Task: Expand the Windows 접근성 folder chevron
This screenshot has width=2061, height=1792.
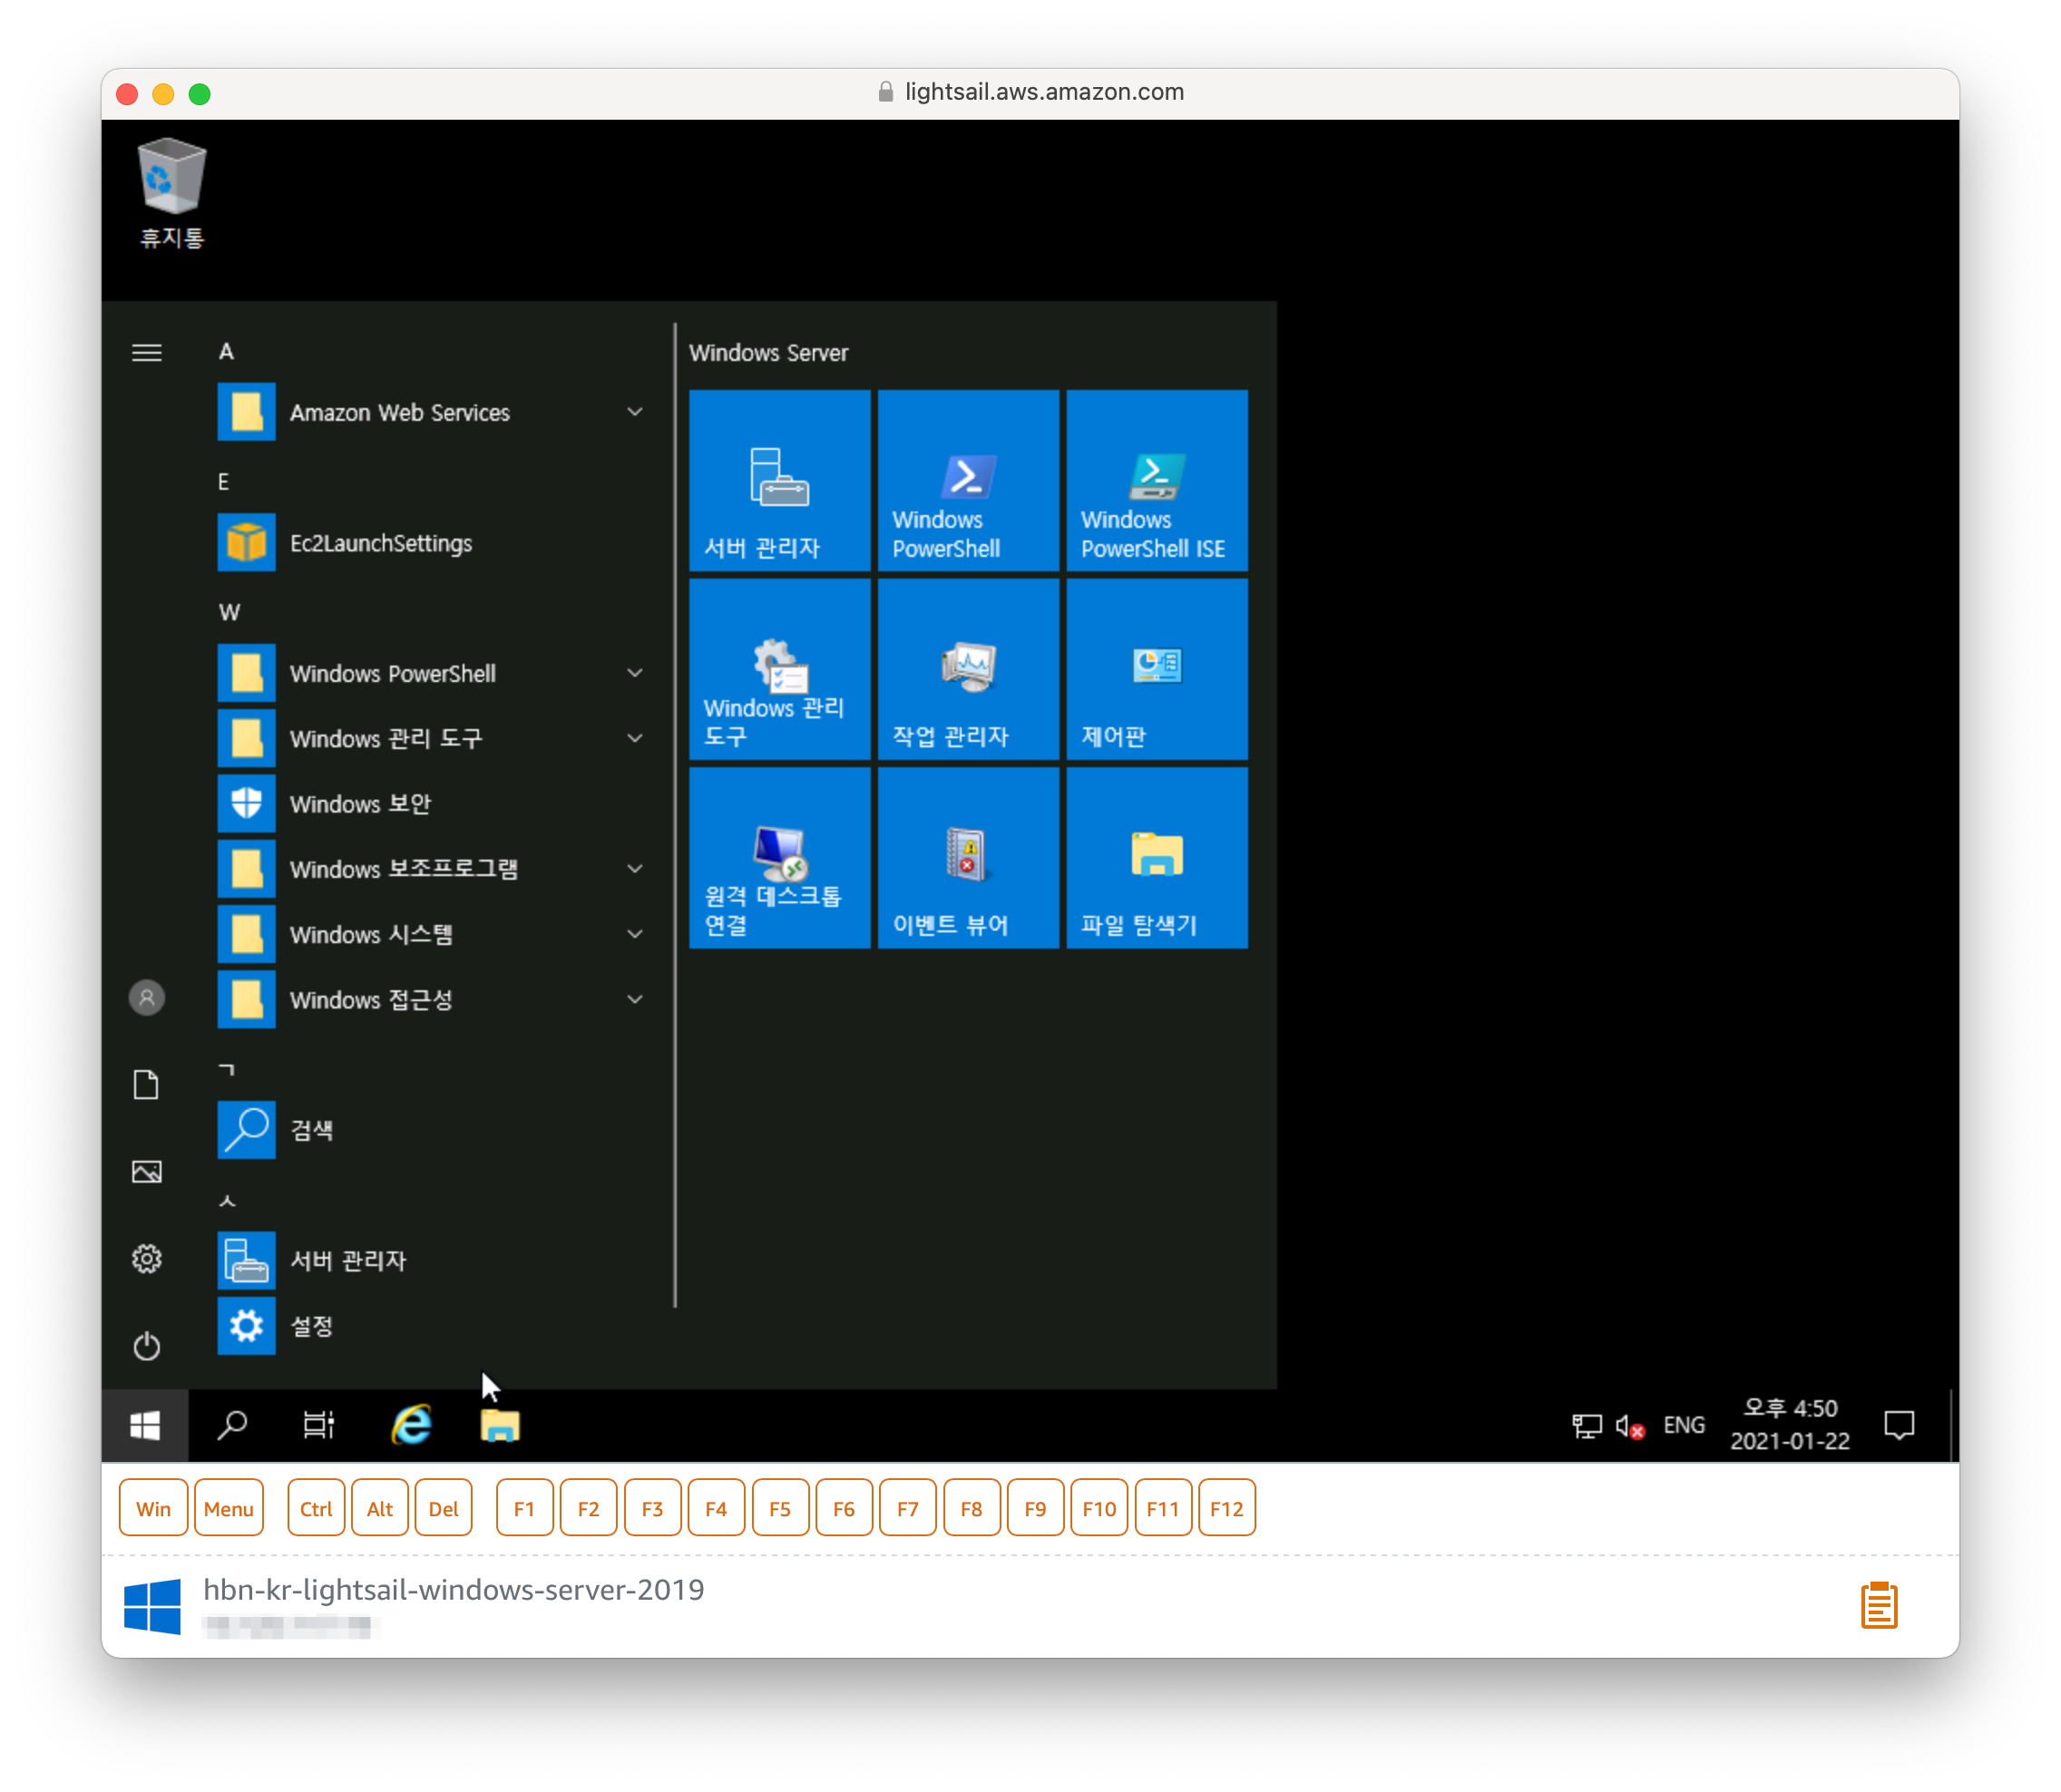Action: pyautogui.click(x=634, y=999)
